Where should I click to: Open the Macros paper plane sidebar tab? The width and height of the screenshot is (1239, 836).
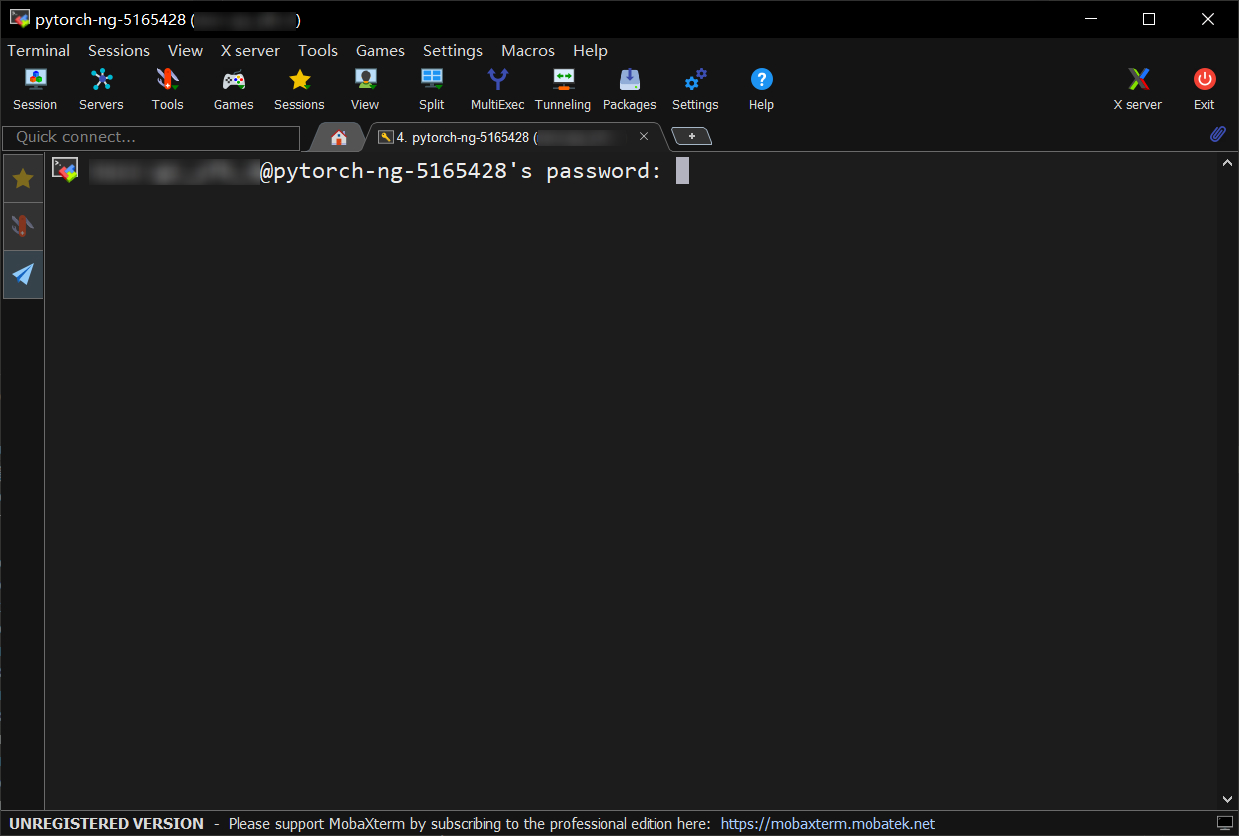23,274
